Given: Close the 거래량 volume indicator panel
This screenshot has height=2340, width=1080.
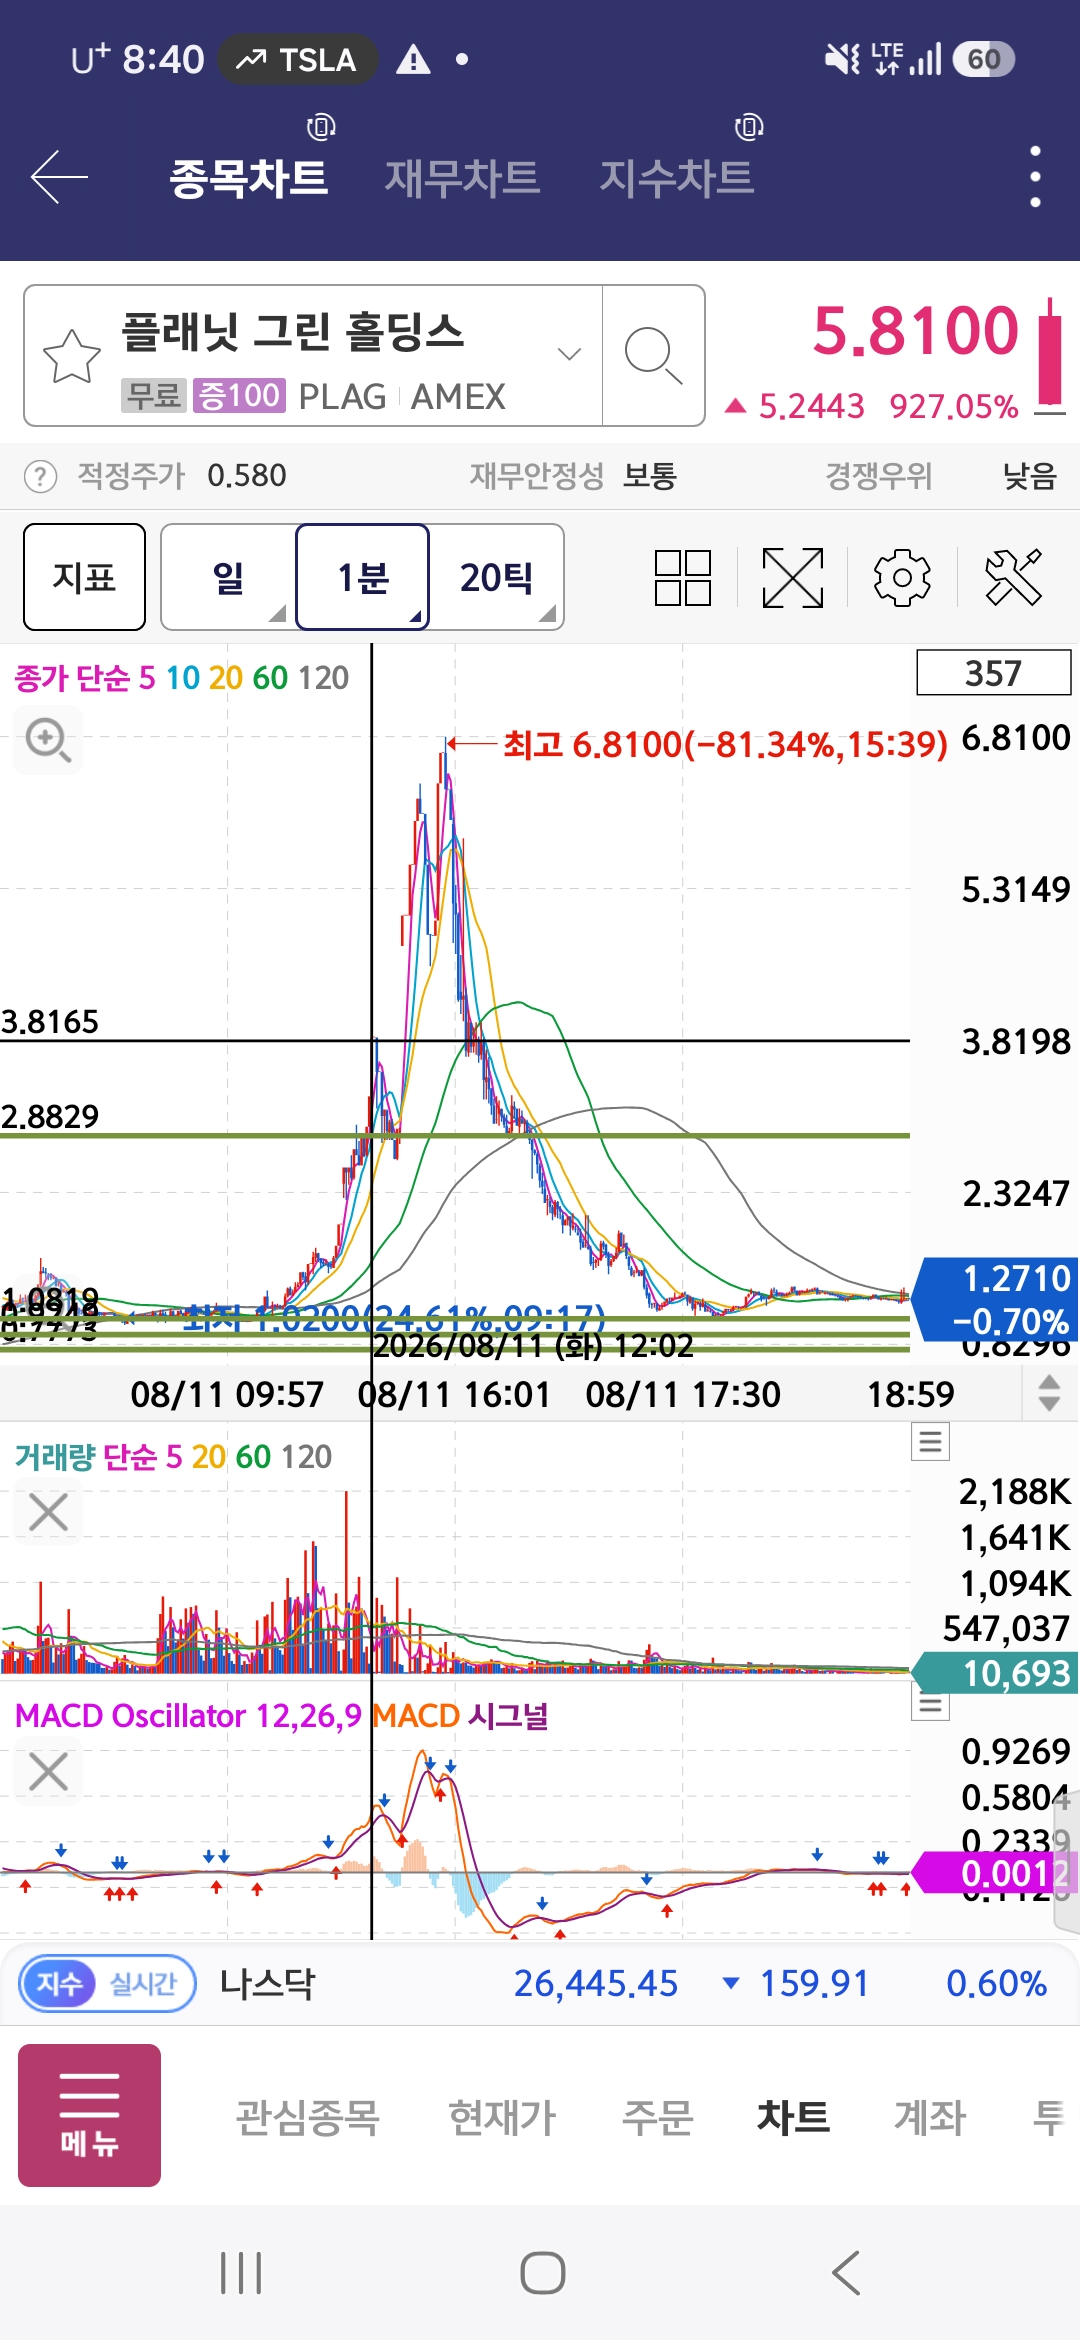Looking at the screenshot, I should coord(48,1512).
